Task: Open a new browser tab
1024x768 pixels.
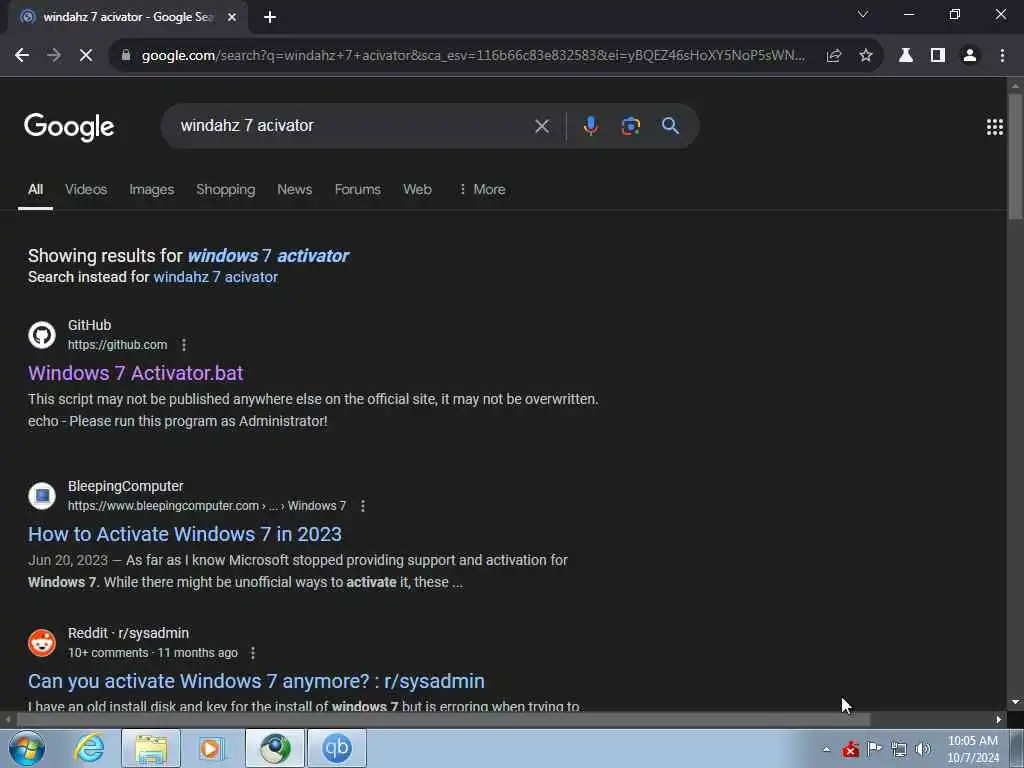Action: 270,17
